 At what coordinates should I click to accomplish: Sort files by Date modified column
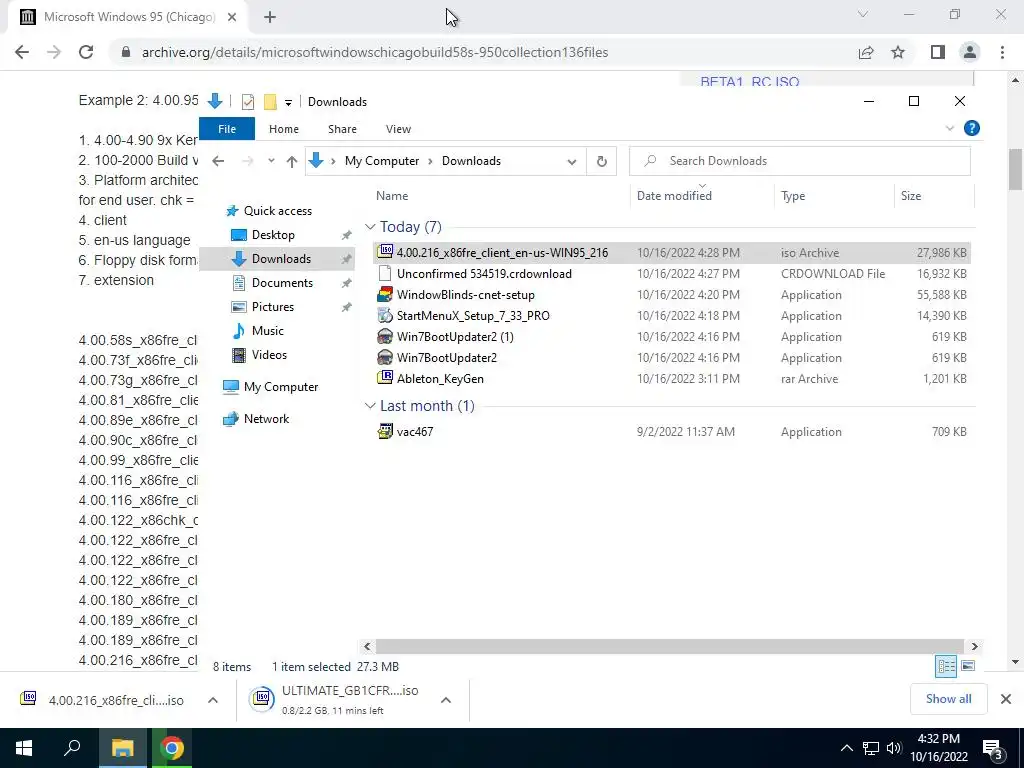(x=674, y=196)
